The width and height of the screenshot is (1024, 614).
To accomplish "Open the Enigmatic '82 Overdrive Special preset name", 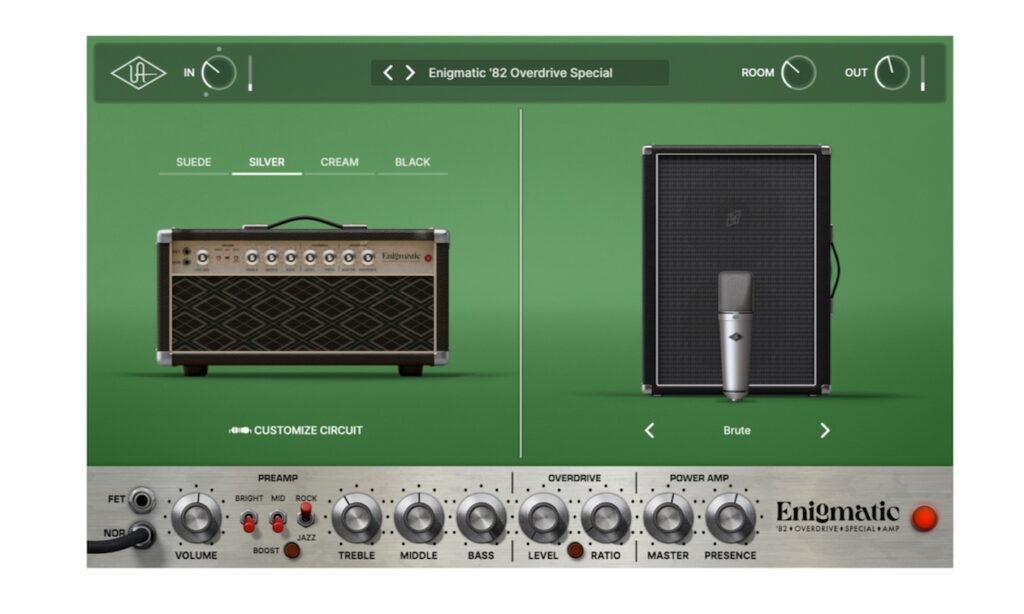I will [520, 73].
